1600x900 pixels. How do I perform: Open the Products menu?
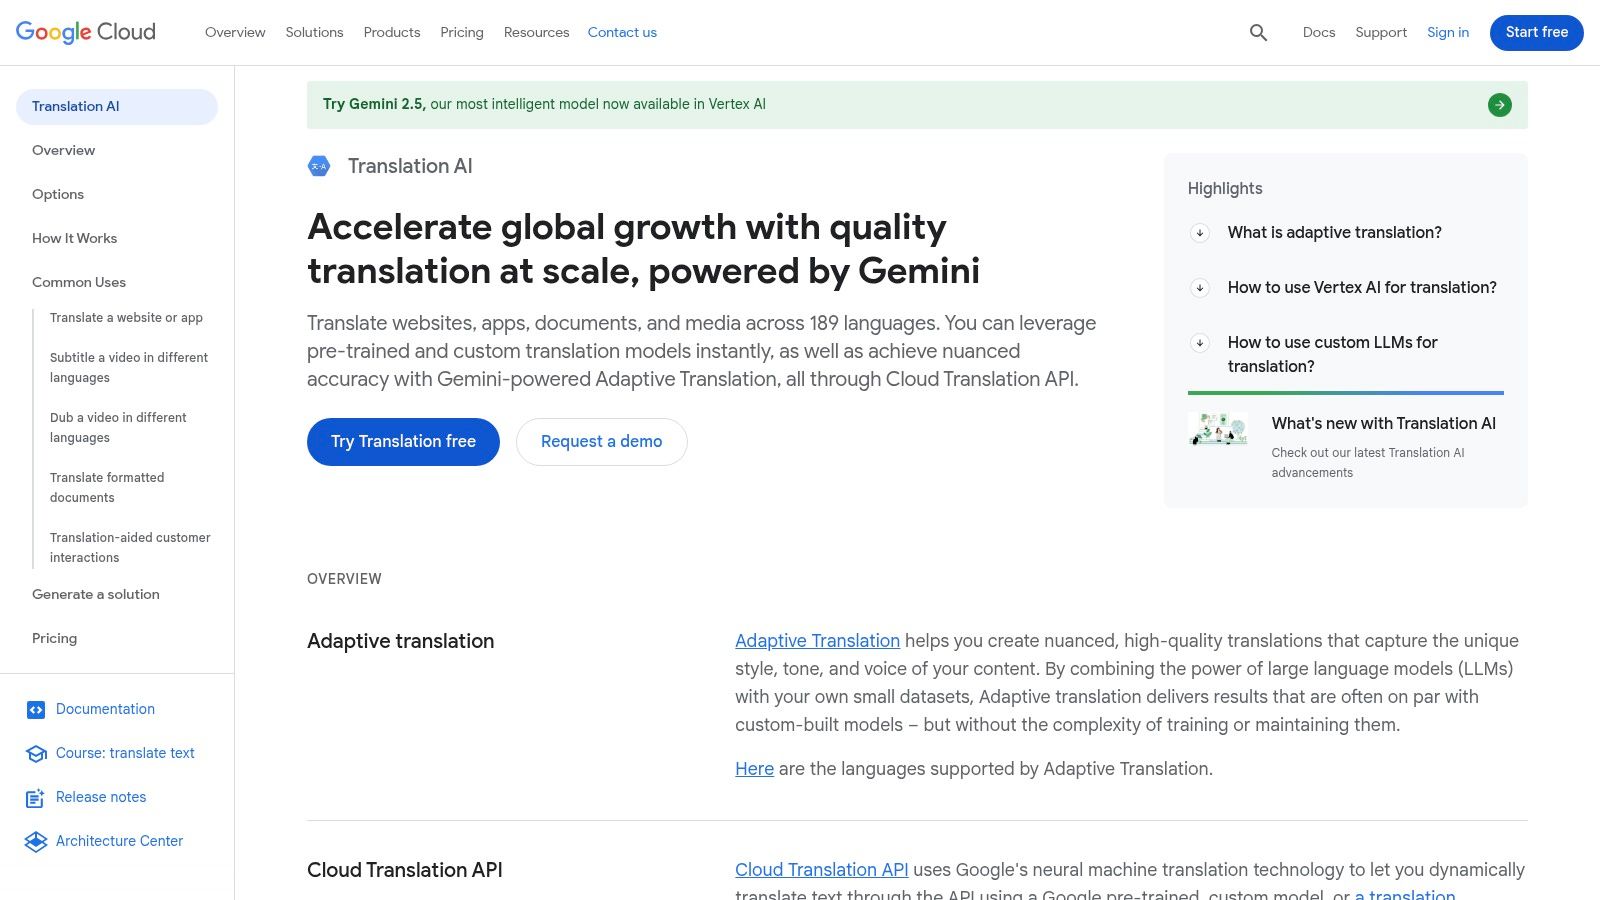pyautogui.click(x=391, y=32)
